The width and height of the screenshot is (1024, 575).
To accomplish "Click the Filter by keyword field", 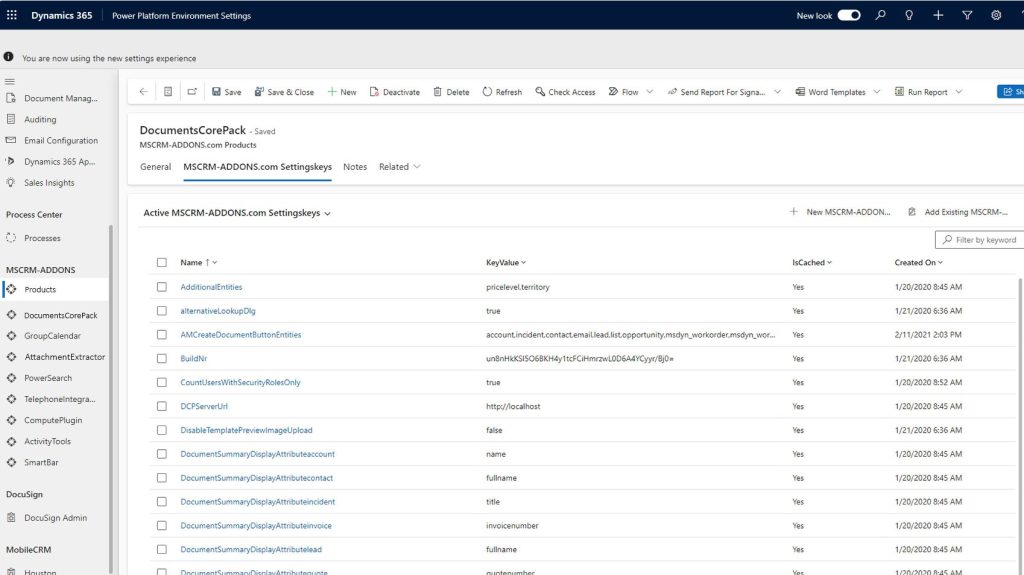I will (979, 240).
